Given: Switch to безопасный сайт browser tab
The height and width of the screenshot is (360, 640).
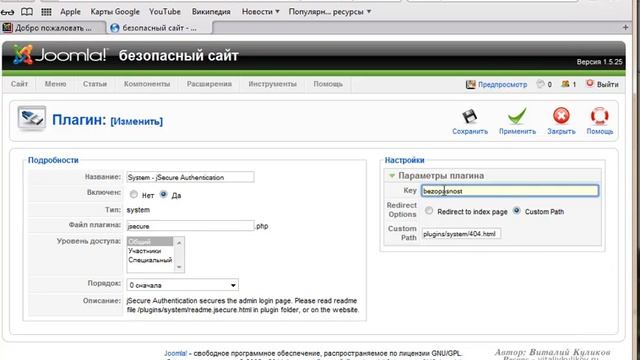Looking at the screenshot, I should pos(159,28).
